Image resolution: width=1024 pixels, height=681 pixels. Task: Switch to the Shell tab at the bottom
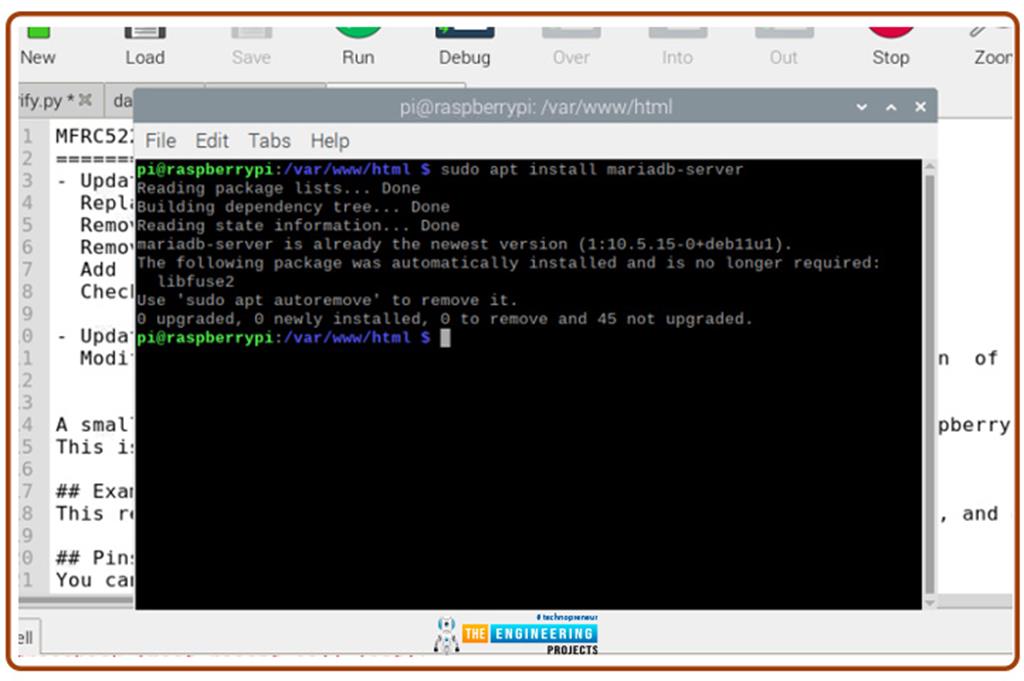pos(25,637)
